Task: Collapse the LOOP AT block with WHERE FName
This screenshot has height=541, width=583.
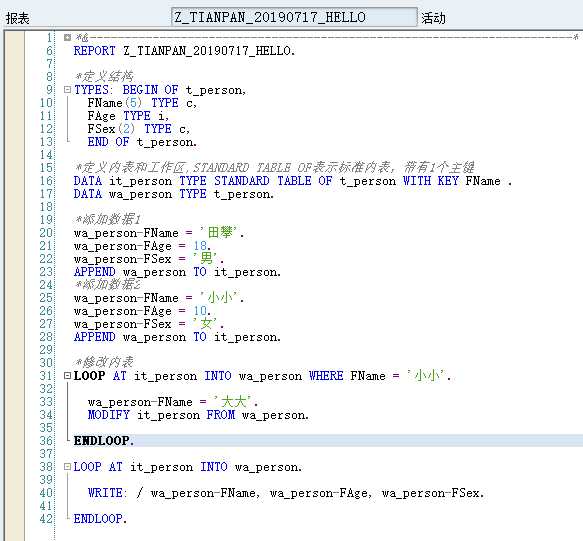Action: click(67, 376)
